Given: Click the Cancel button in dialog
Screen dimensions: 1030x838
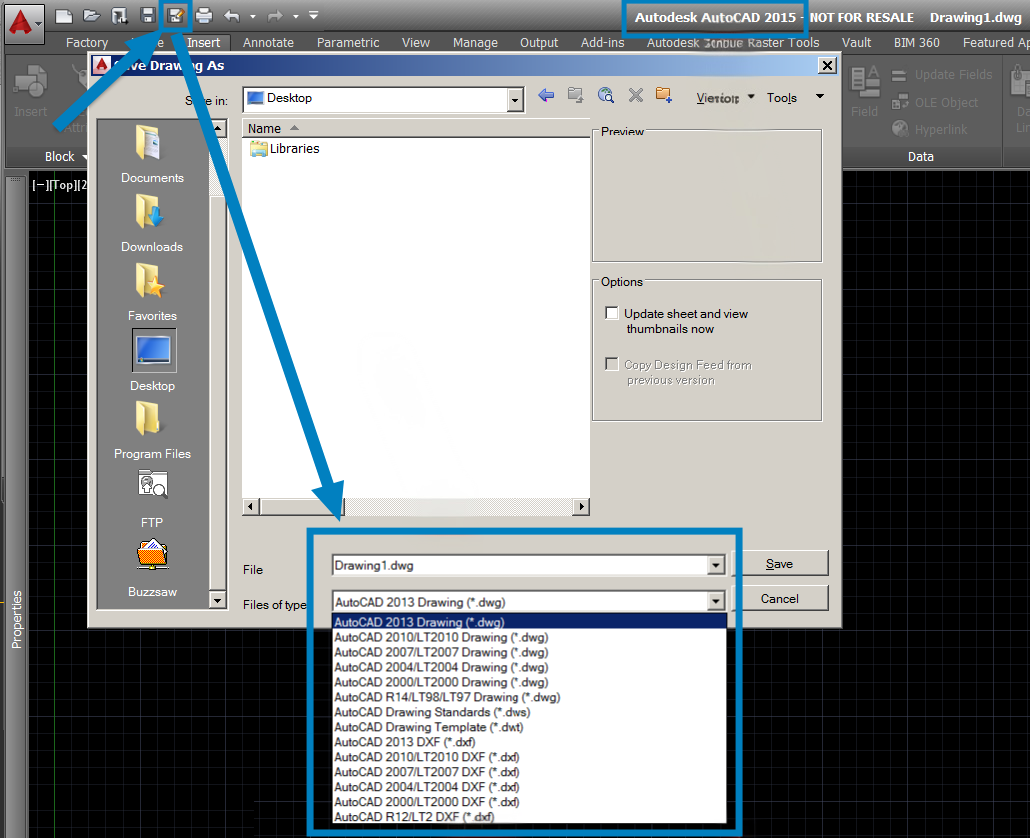Looking at the screenshot, I should click(780, 598).
